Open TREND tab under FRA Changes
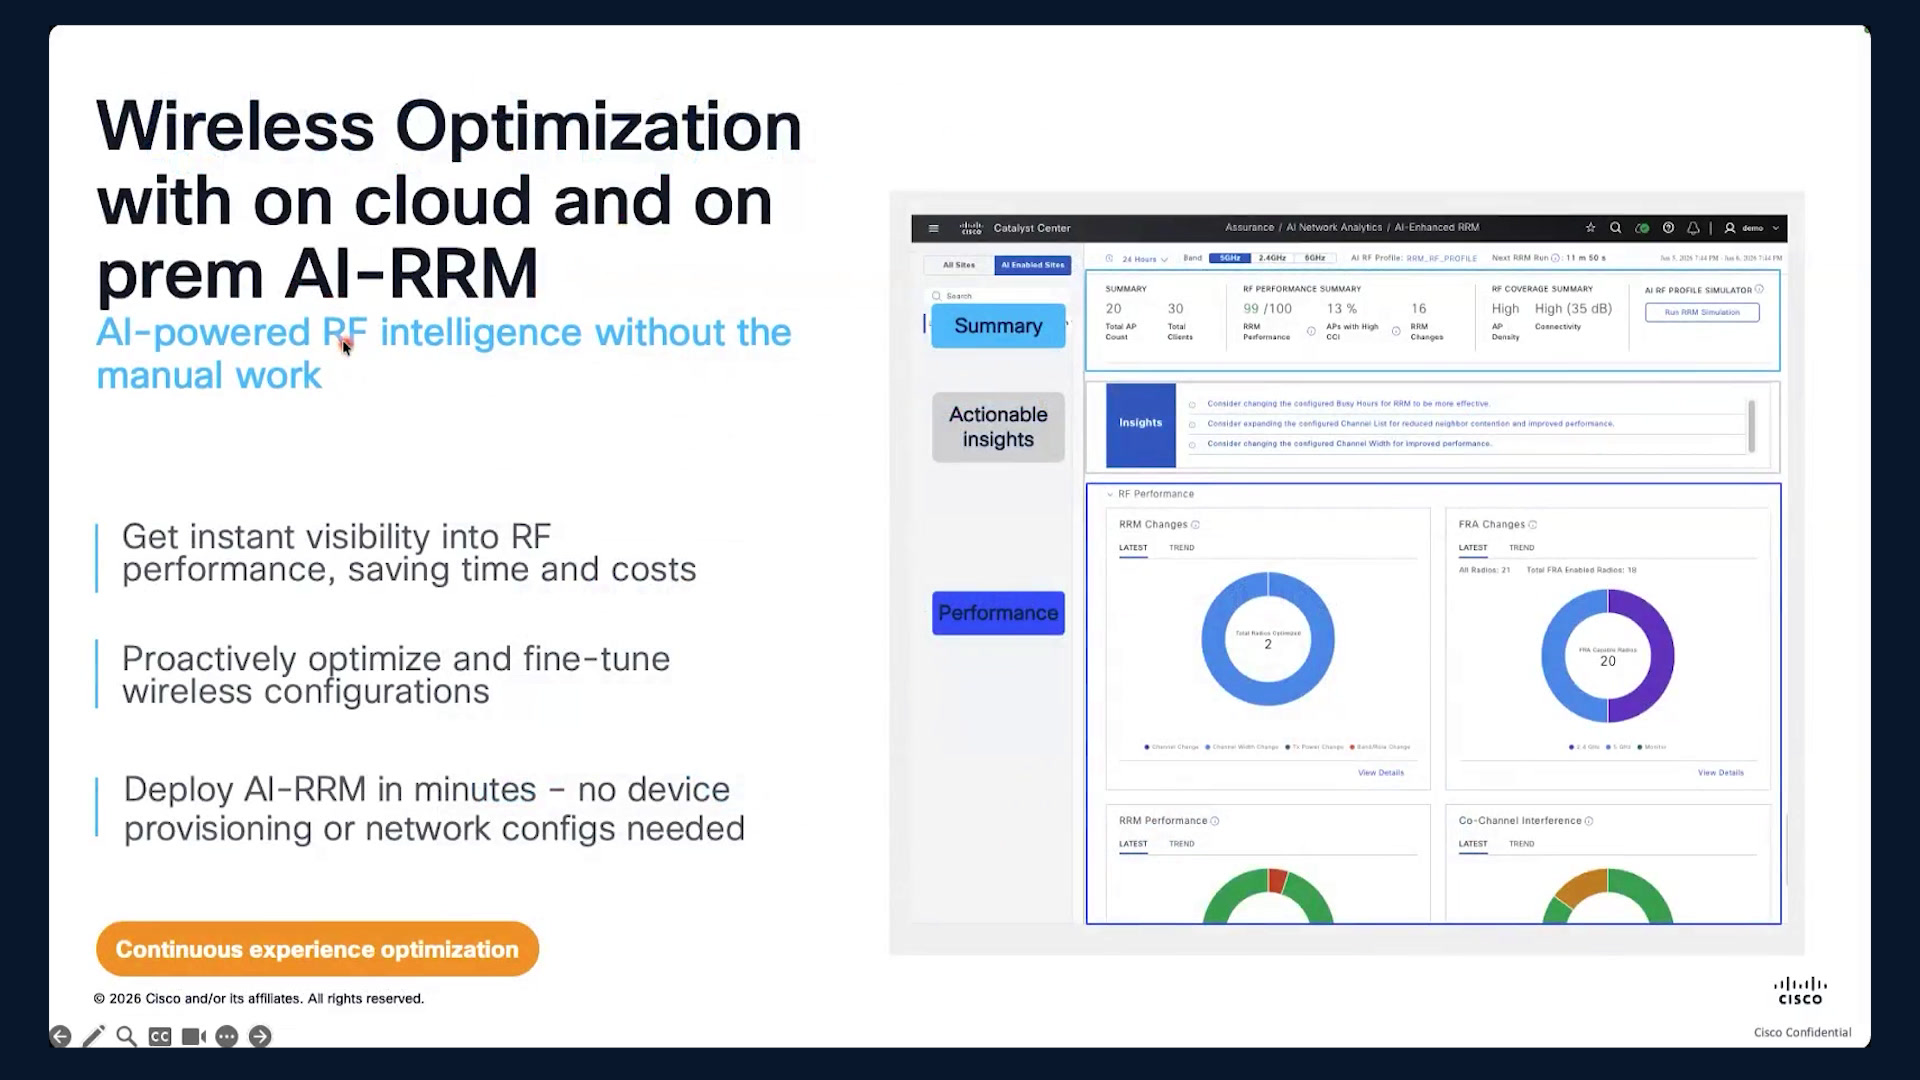 point(1521,548)
